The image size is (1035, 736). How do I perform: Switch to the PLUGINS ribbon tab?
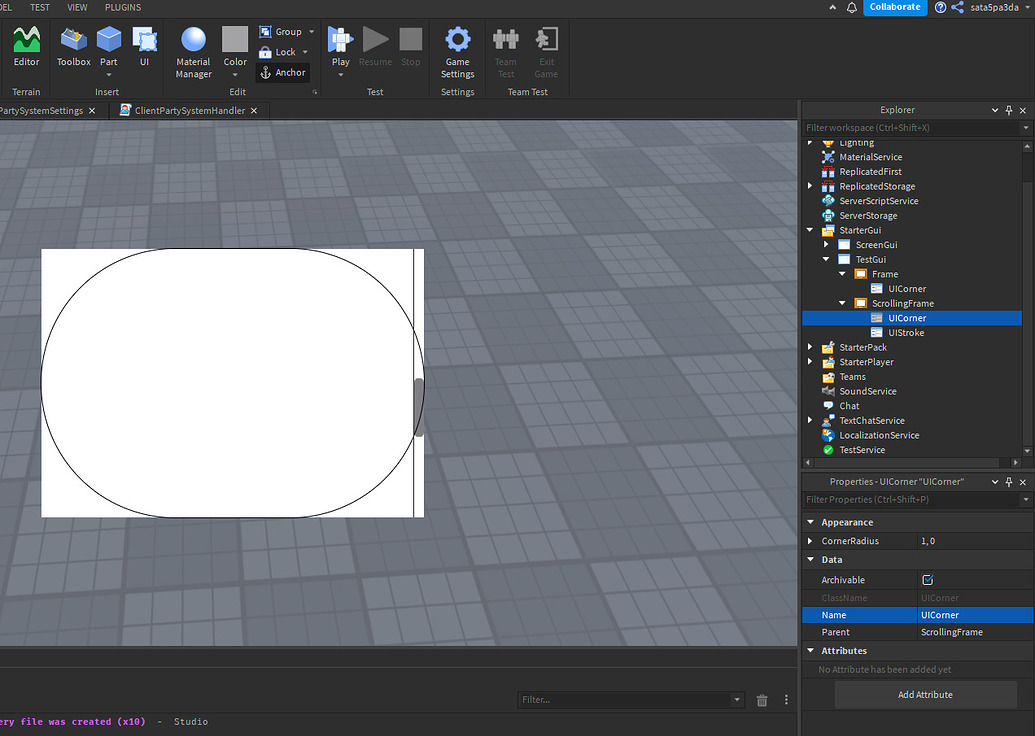pyautogui.click(x=121, y=7)
